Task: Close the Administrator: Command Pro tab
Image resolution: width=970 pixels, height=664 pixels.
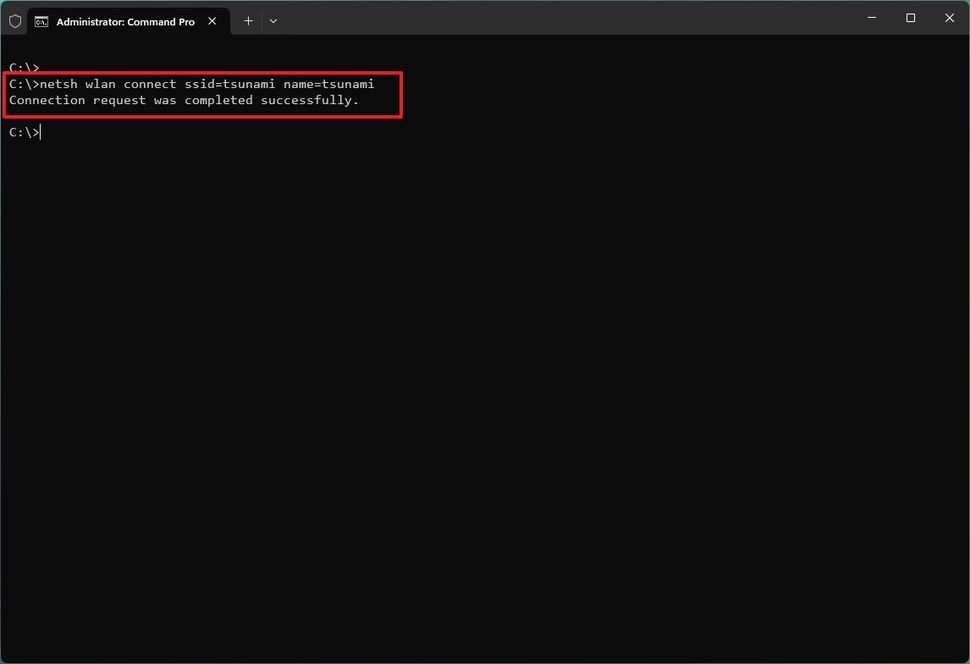Action: [x=211, y=20]
